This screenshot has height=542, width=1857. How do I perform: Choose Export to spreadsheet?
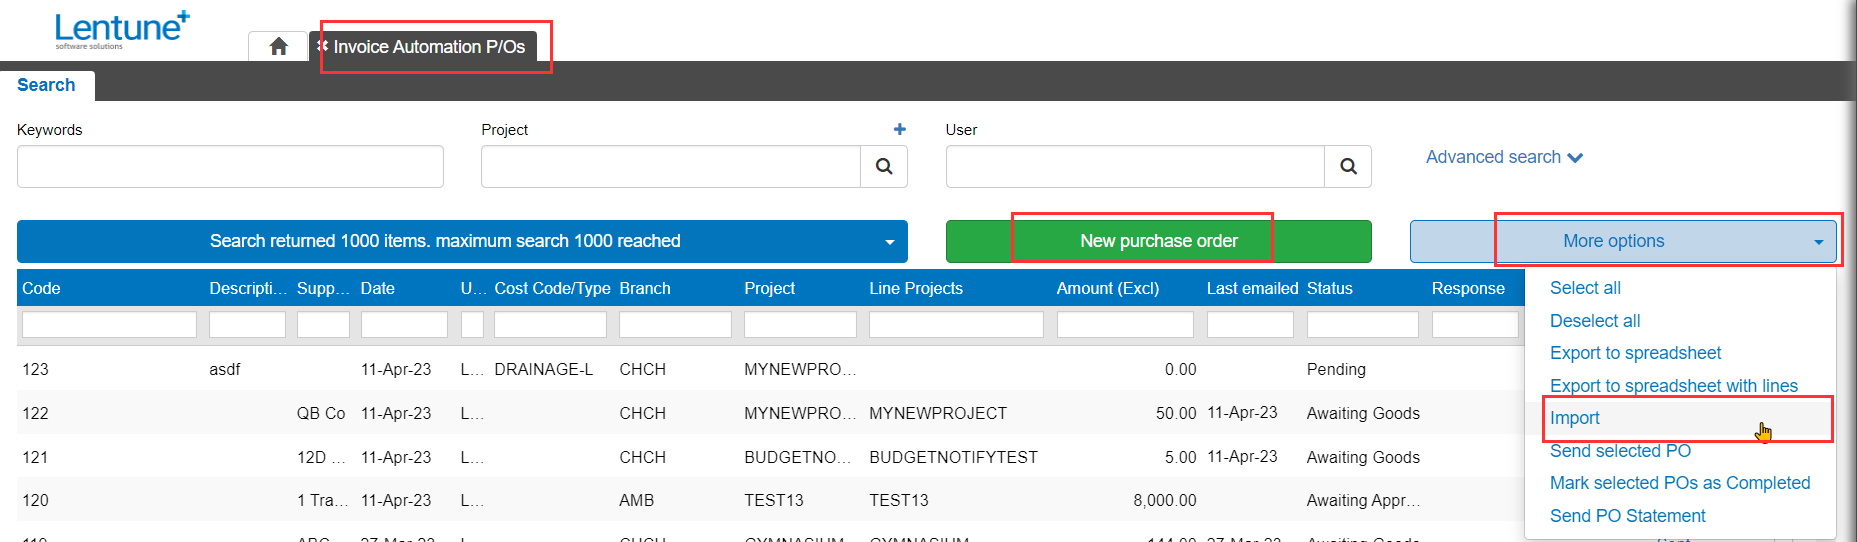1635,353
